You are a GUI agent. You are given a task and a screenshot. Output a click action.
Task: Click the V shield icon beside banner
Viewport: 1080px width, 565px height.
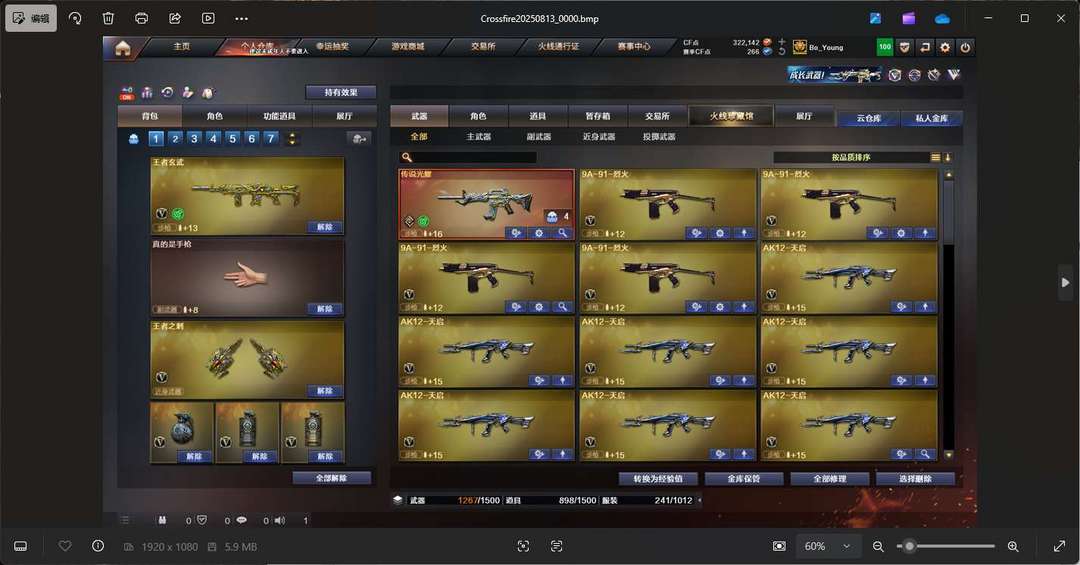[x=895, y=75]
